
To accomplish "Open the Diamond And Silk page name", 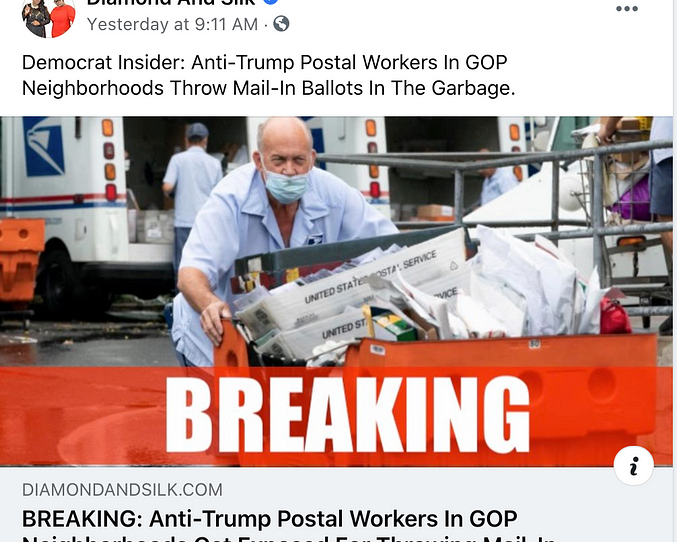I will (x=171, y=3).
